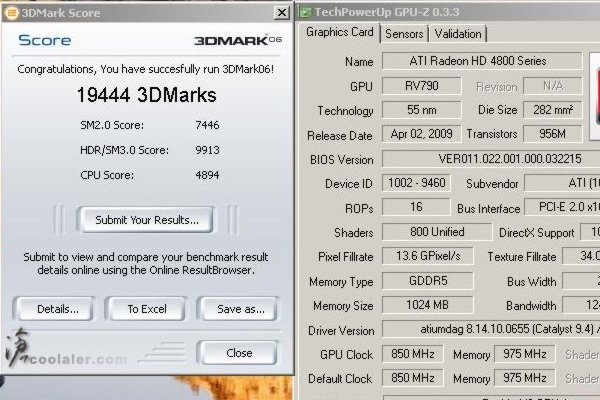The image size is (600, 400).
Task: Click the Default Clock field 850 MHz
Action: [412, 378]
